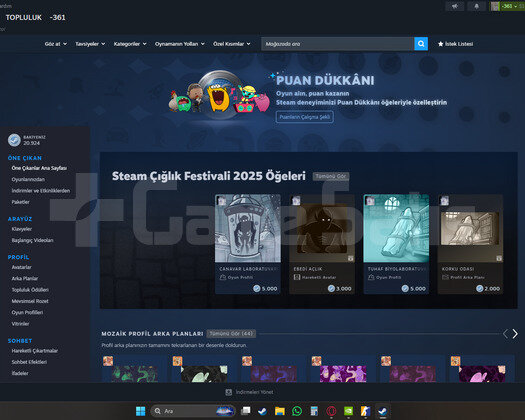This screenshot has height=420, width=525.
Task: Open Opera browser from the taskbar
Action: pos(331,411)
